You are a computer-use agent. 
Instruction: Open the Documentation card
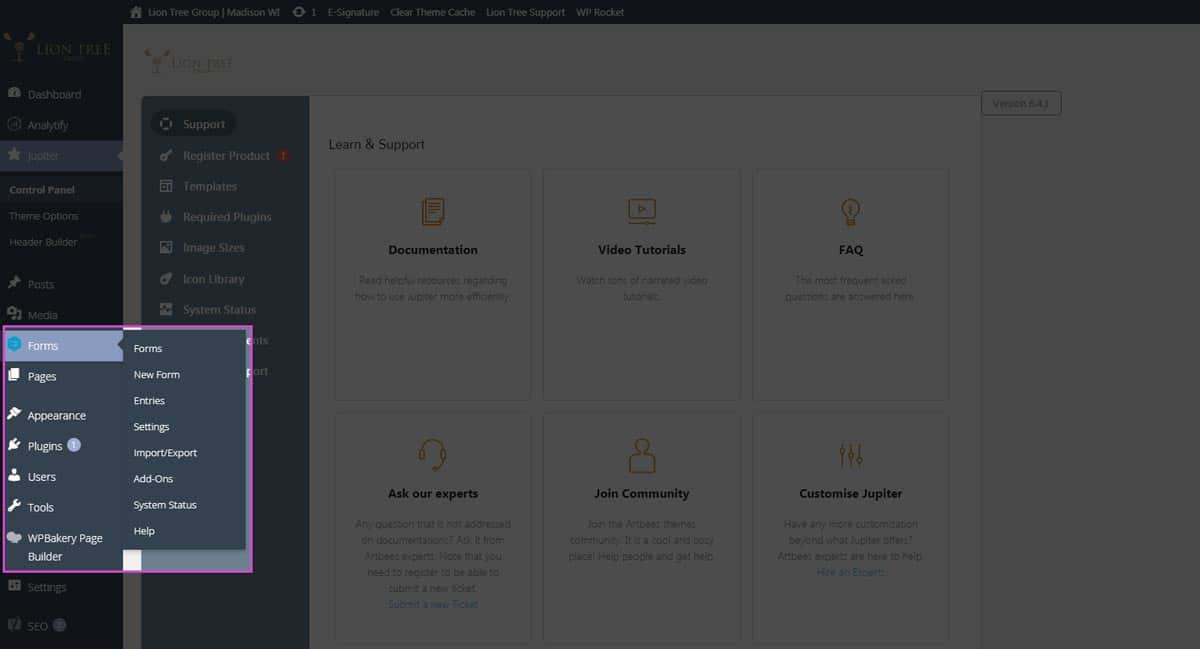tap(433, 285)
